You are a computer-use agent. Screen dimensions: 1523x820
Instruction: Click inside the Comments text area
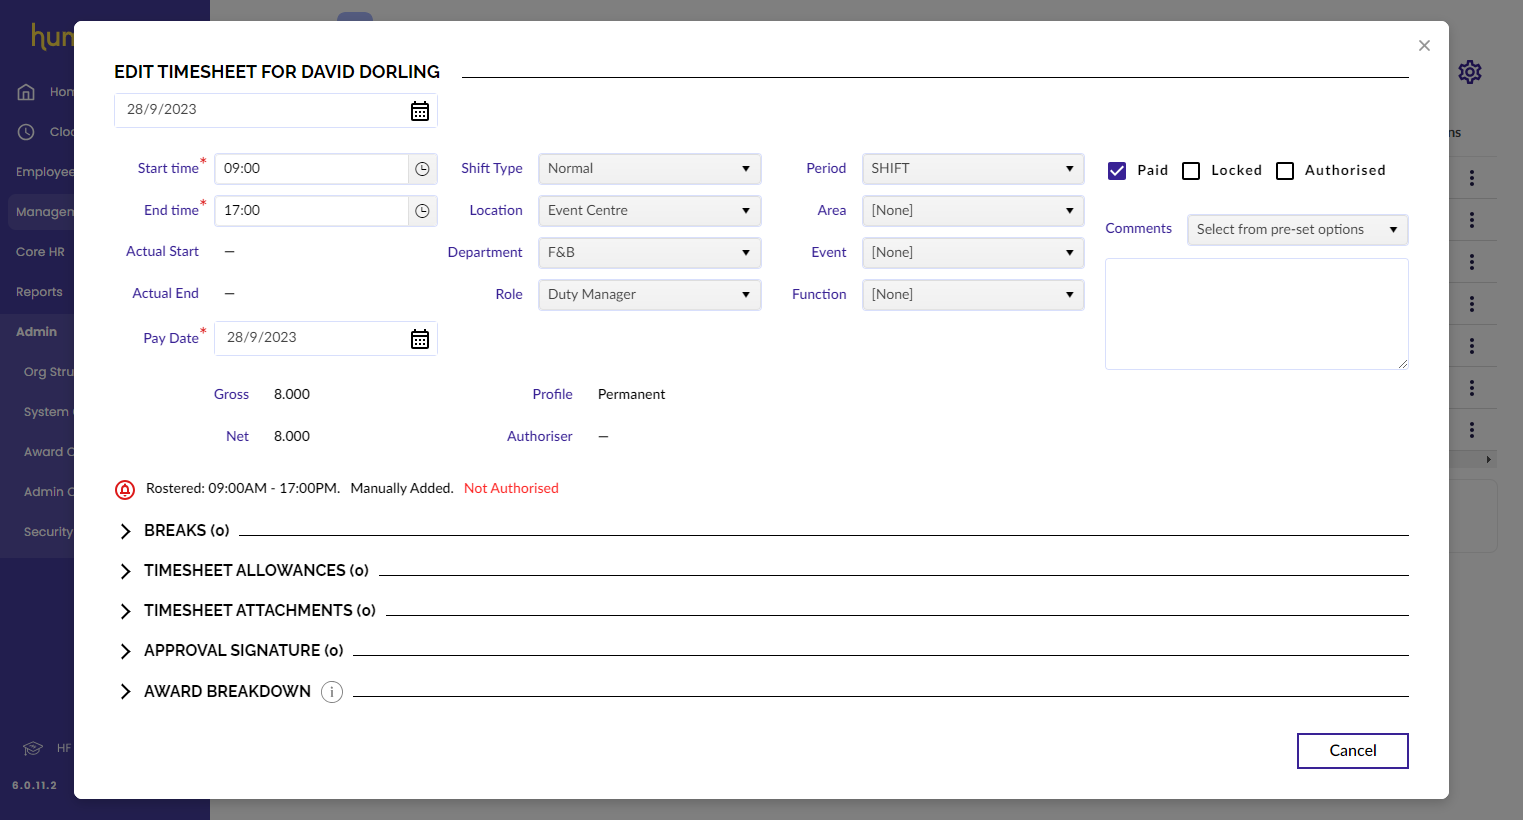click(1256, 313)
